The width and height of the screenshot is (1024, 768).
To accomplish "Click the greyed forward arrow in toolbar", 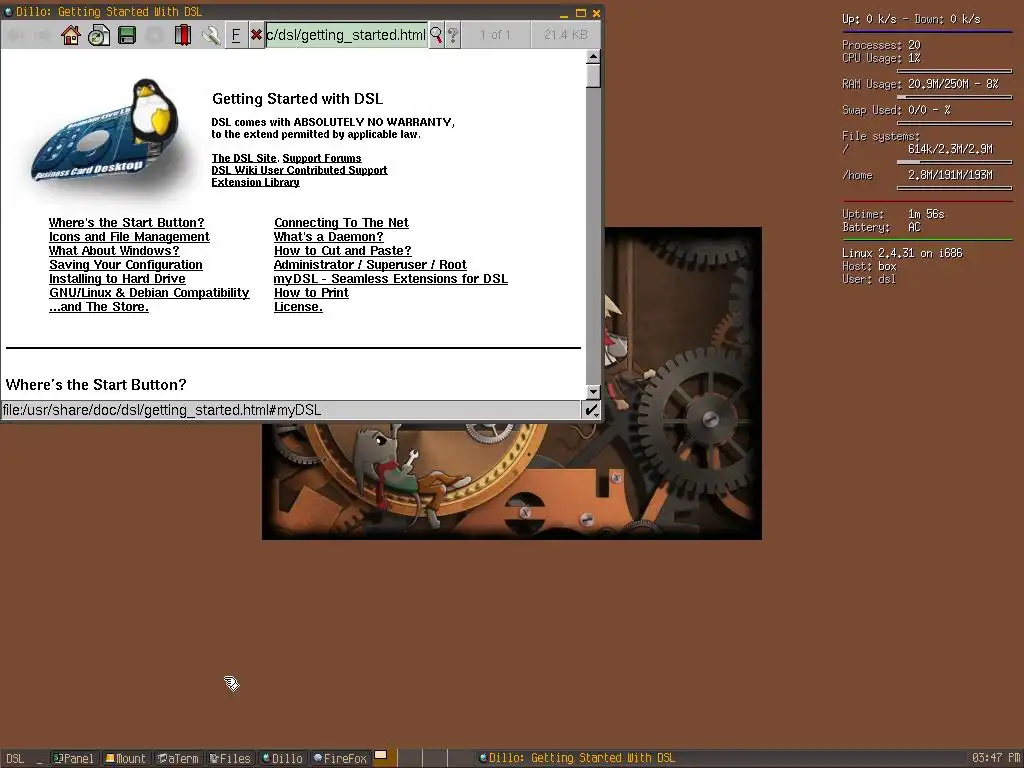I will [x=43, y=35].
